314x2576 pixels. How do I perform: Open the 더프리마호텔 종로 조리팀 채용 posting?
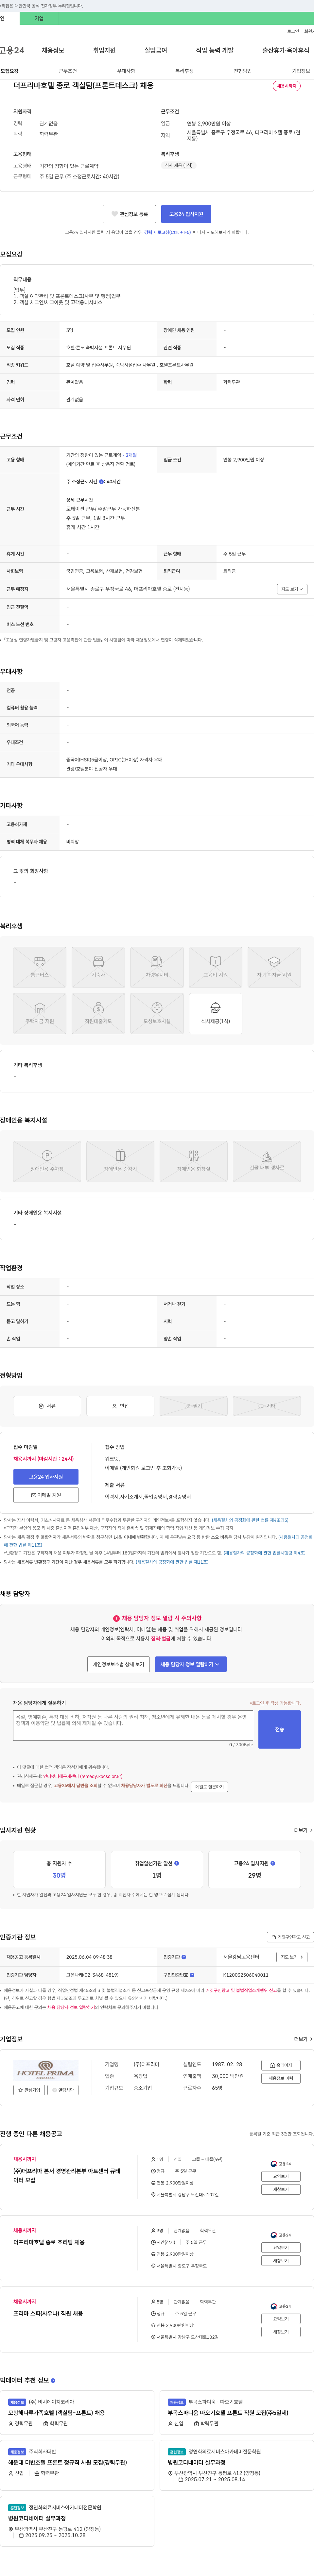49,2242
